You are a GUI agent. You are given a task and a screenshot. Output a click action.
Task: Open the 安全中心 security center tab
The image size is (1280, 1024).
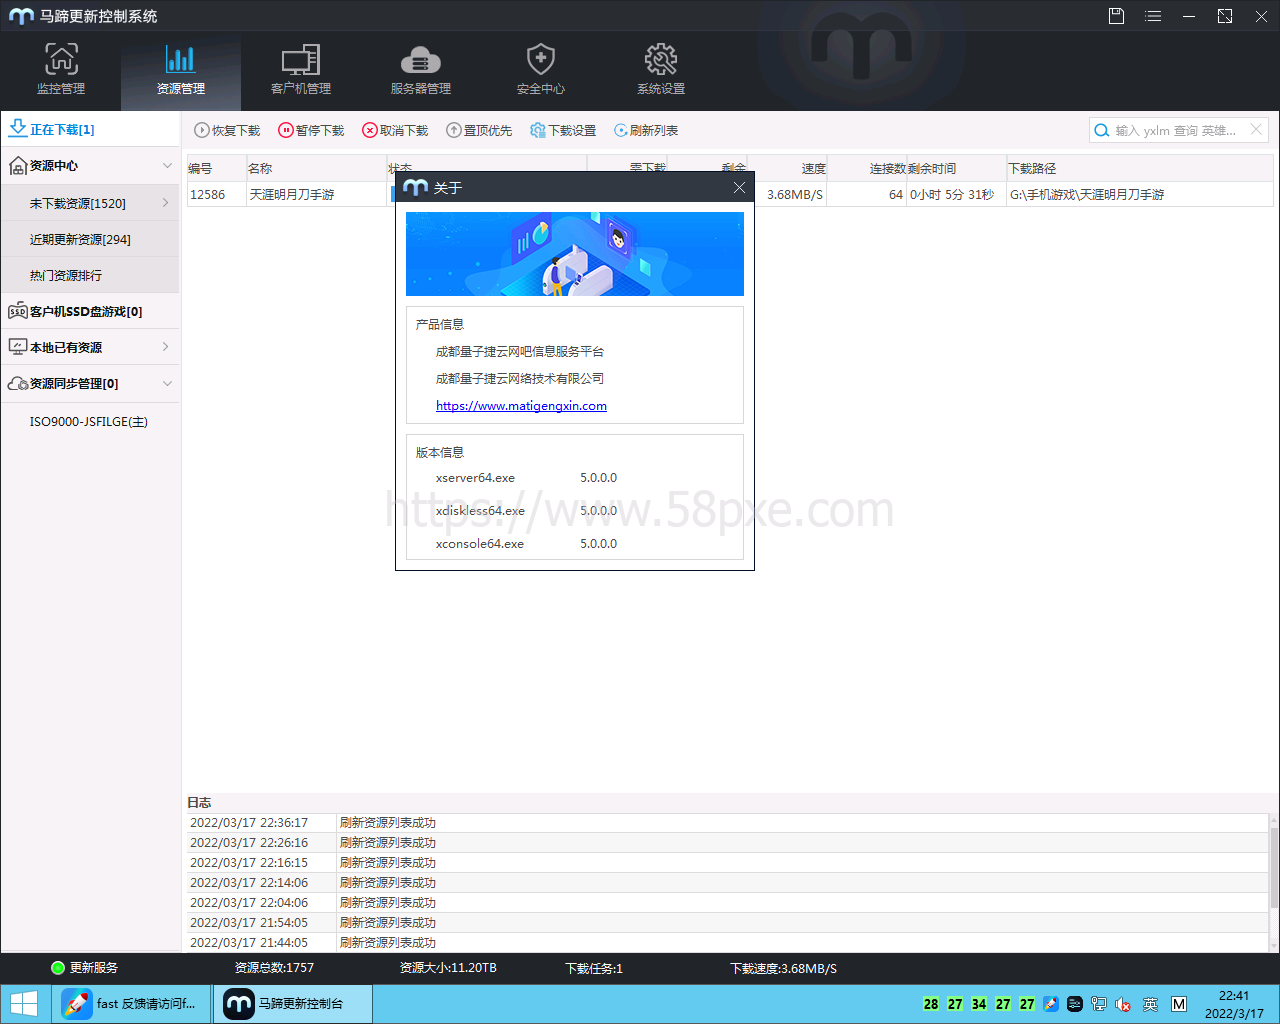tap(541, 70)
